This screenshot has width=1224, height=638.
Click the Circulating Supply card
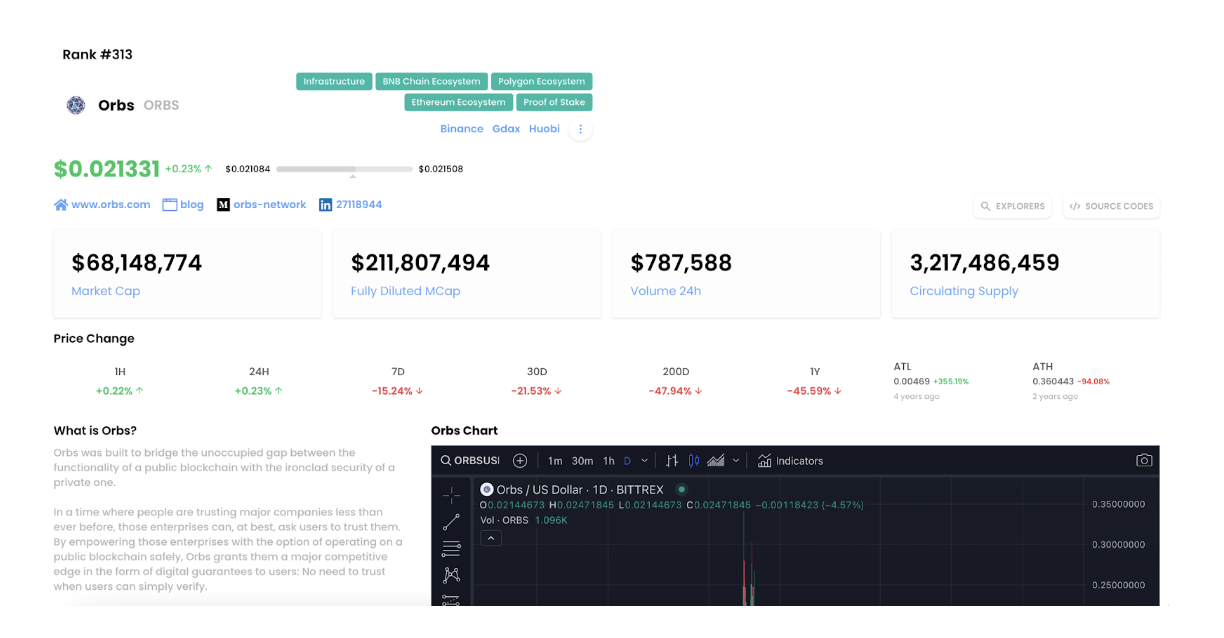tap(1026, 274)
